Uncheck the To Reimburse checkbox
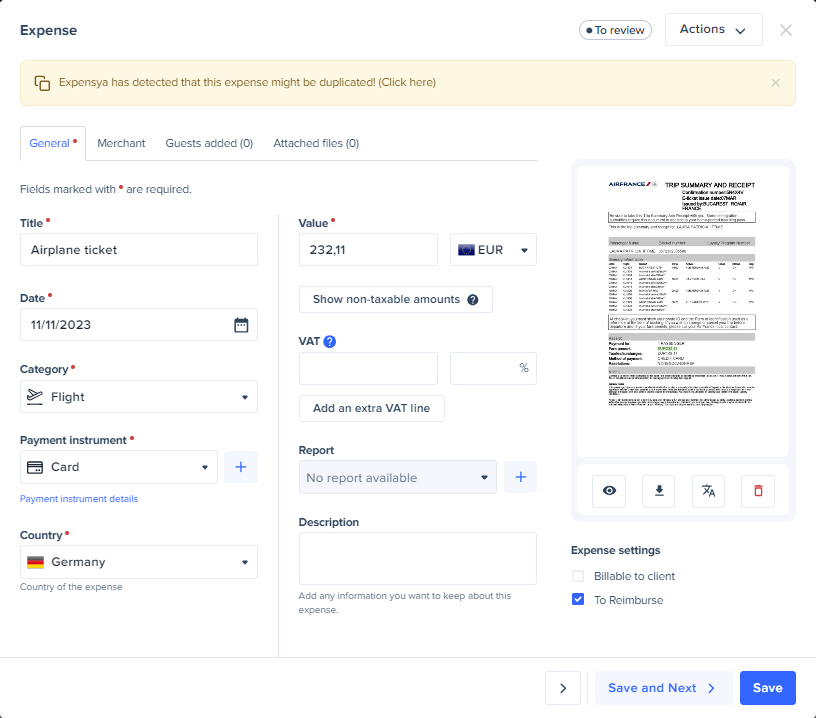This screenshot has height=718, width=816. [577, 599]
